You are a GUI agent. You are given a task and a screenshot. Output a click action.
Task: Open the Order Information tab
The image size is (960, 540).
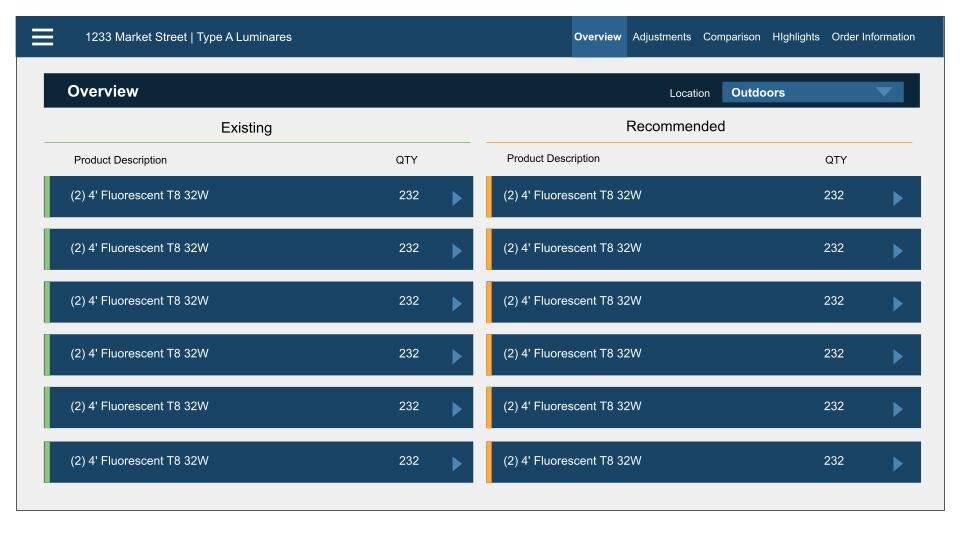tap(873, 37)
